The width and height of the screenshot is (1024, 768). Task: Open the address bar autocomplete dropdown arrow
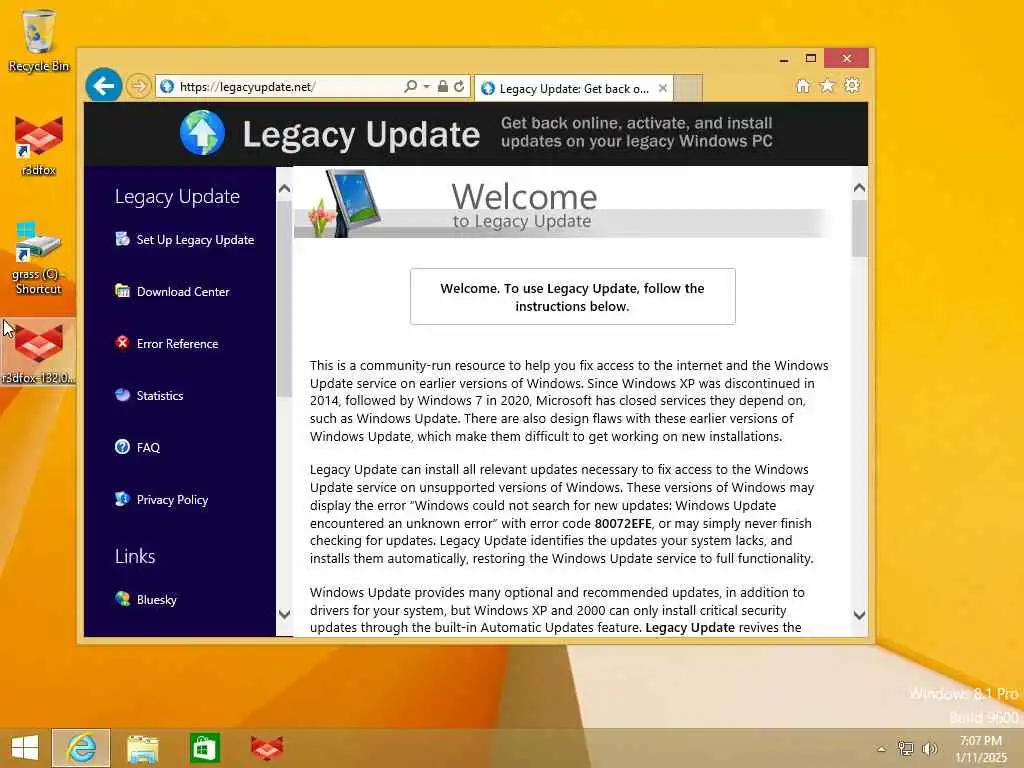426,86
